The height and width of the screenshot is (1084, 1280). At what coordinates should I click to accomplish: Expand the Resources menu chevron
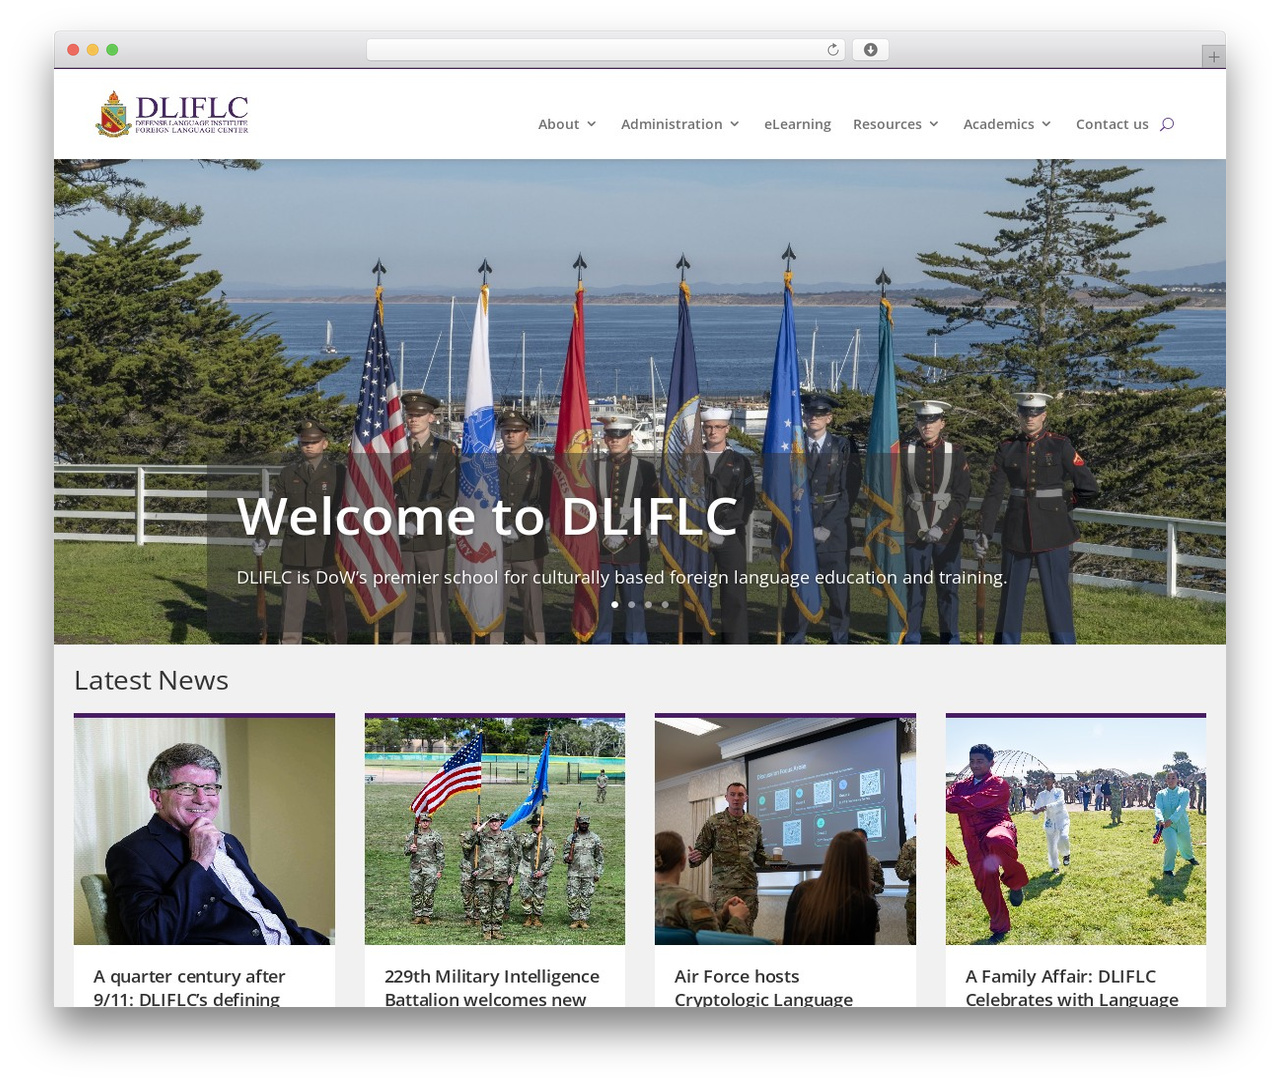[934, 124]
